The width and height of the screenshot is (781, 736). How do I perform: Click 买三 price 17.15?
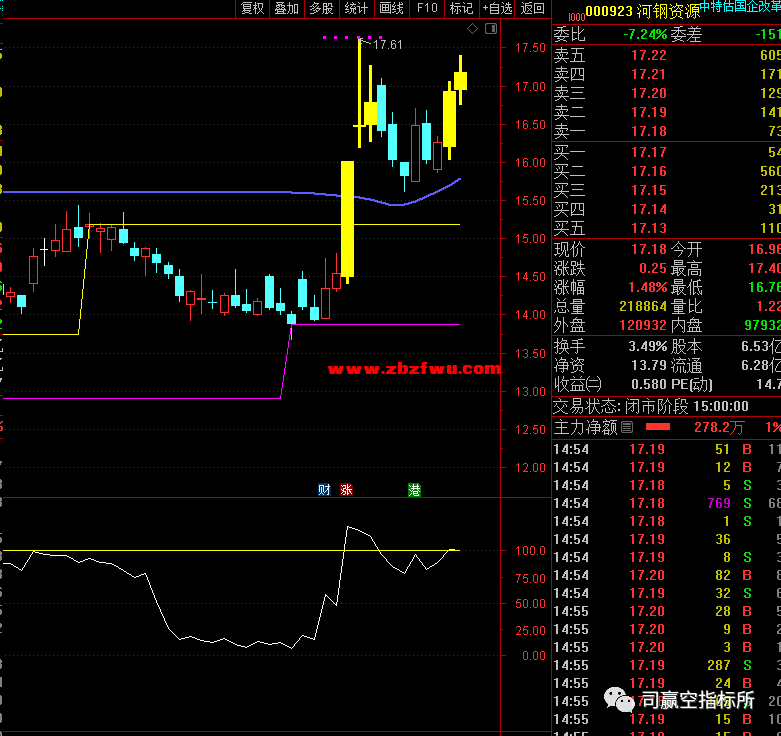[x=649, y=190]
